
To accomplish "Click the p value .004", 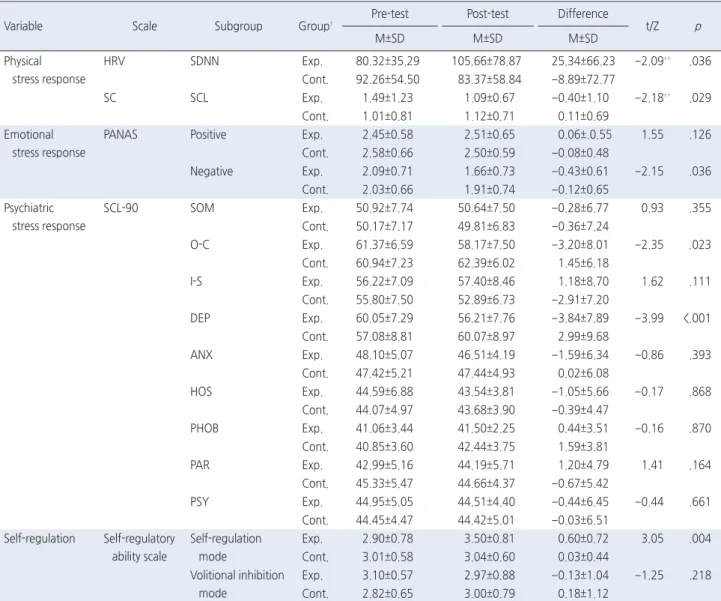I will tap(700, 538).
